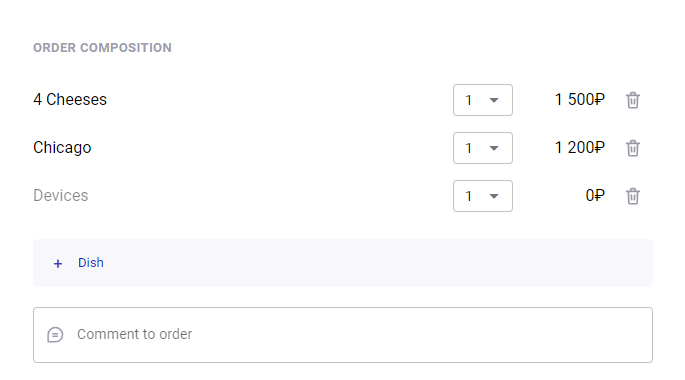Click the arrow in 4 Cheeses quantity box
Screen dimensions: 685x380
point(494,100)
